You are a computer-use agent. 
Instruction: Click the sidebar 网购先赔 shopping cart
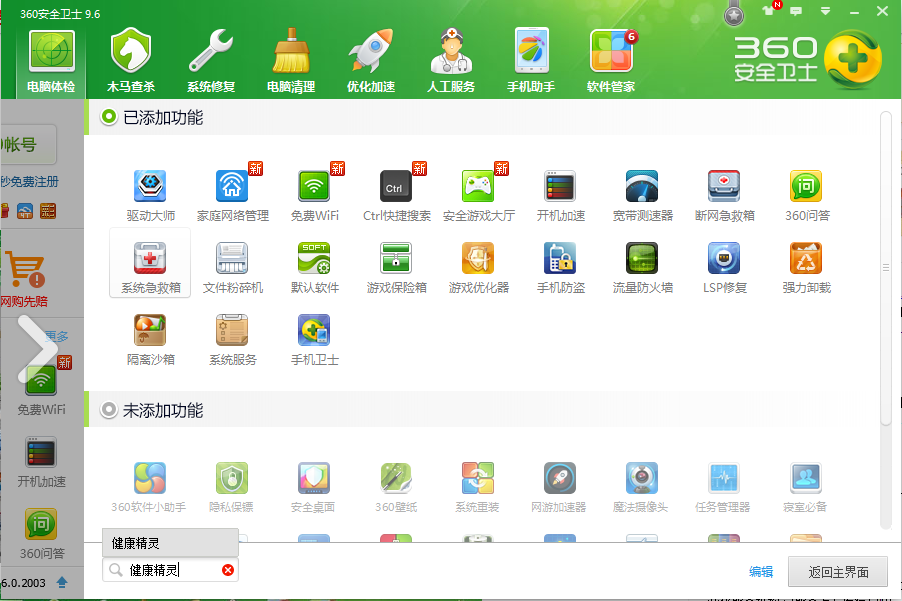click(x=25, y=279)
